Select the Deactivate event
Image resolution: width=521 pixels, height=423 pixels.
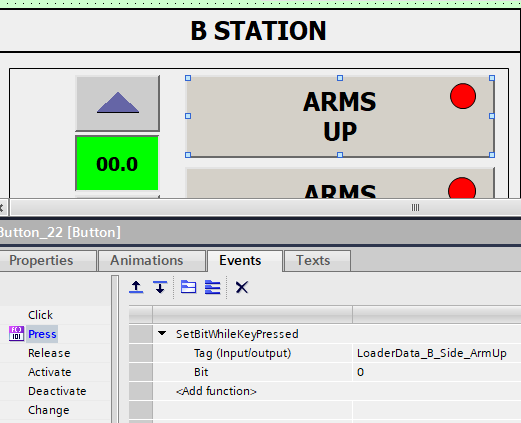[57, 391]
